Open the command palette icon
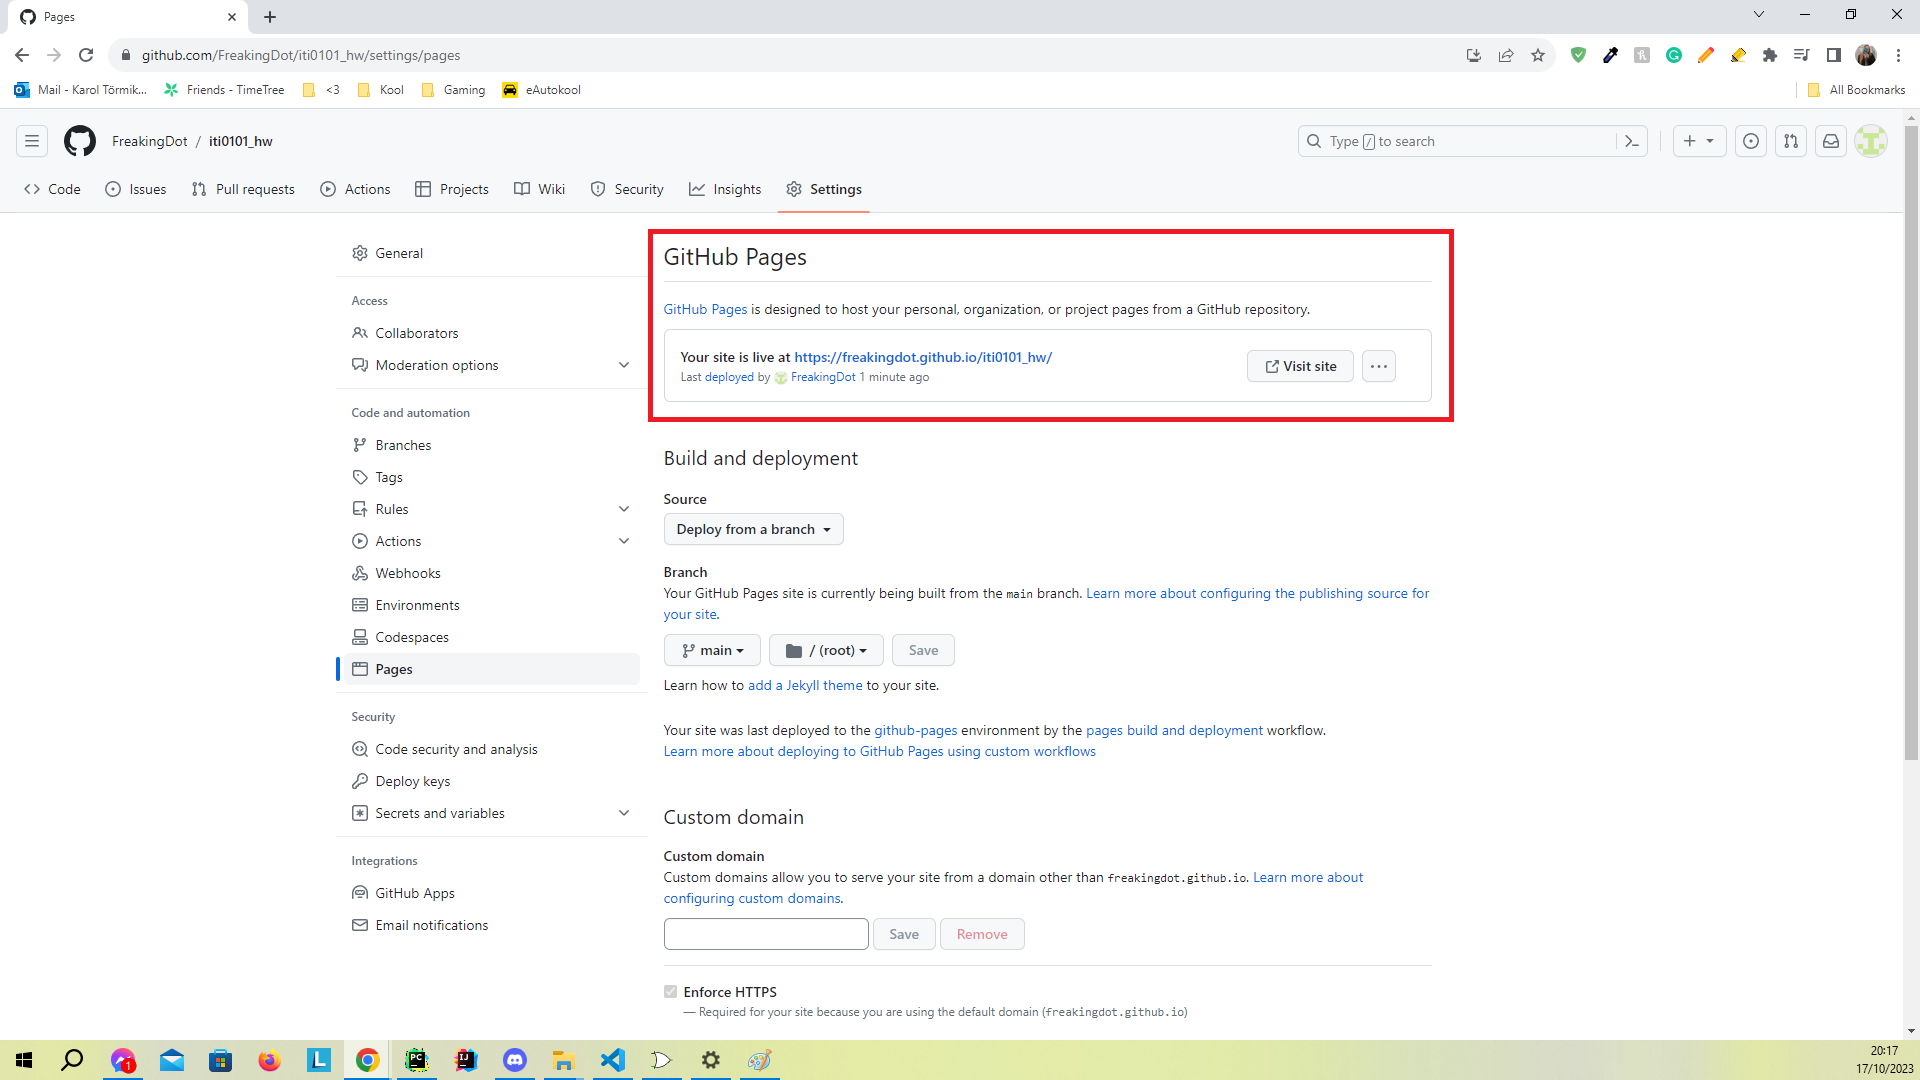The width and height of the screenshot is (1920, 1080). coord(1632,141)
